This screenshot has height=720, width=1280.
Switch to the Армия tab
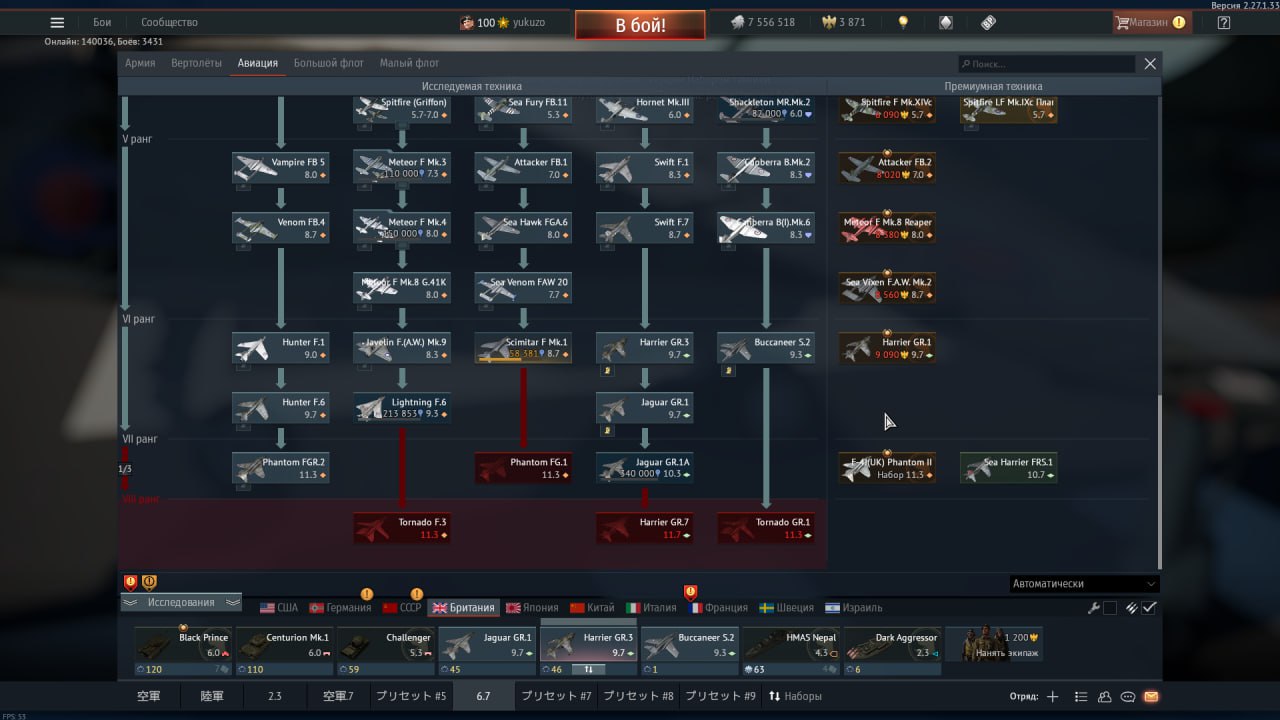click(140, 63)
